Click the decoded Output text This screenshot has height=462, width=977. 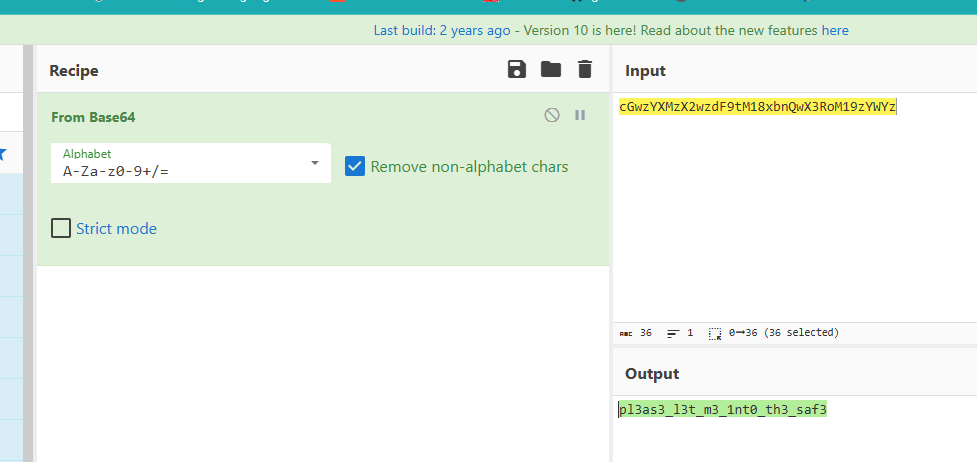click(723, 410)
